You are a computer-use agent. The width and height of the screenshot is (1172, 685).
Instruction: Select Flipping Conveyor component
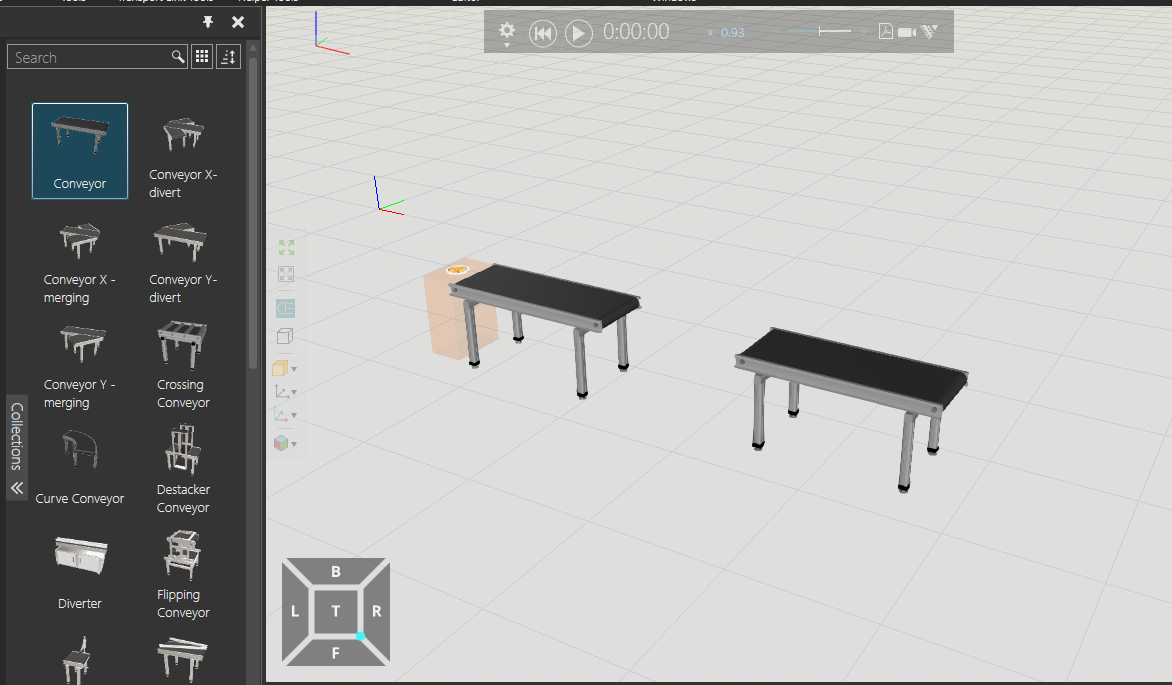[x=183, y=574]
